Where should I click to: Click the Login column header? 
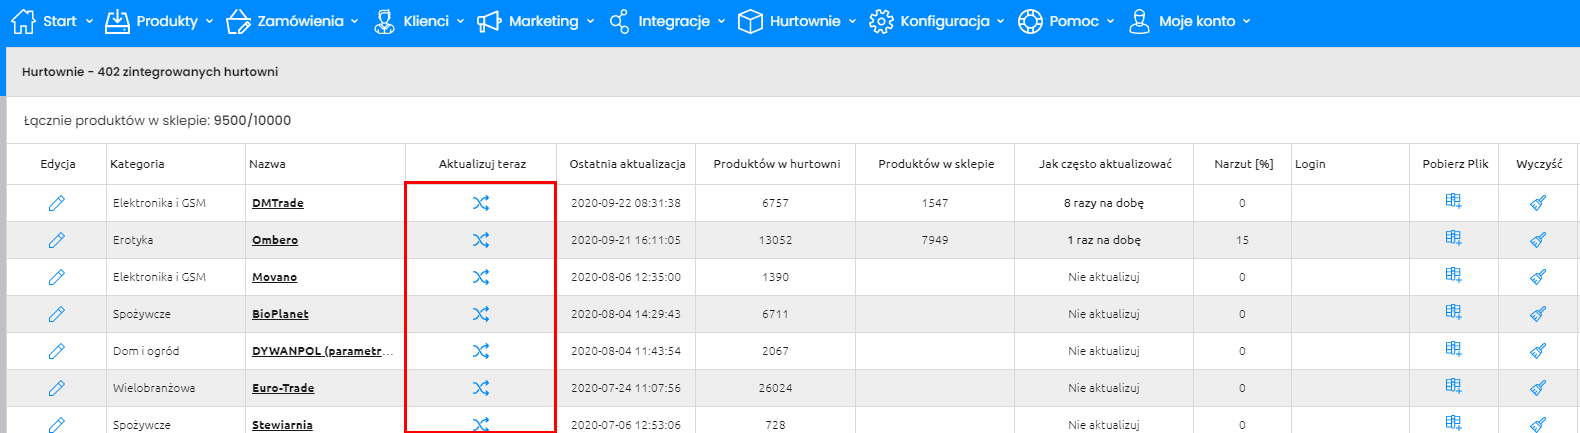pyautogui.click(x=1310, y=164)
